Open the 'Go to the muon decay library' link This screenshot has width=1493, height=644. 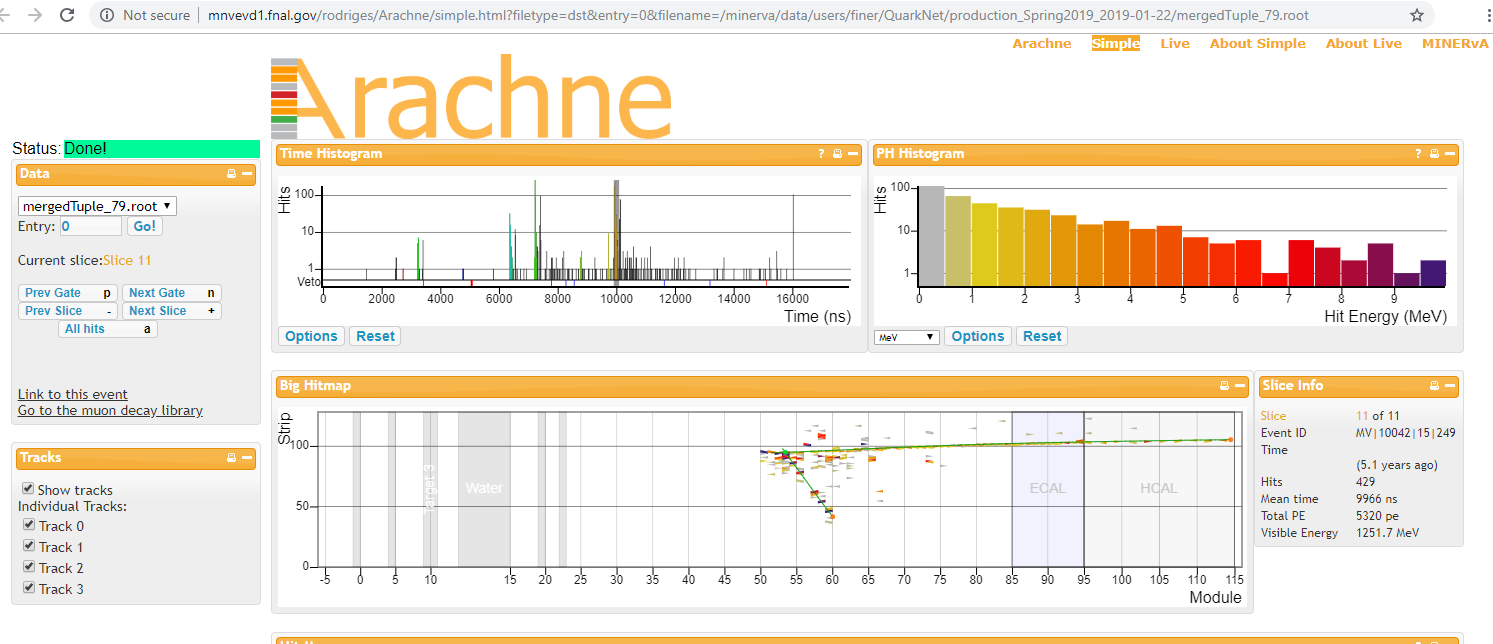point(110,411)
